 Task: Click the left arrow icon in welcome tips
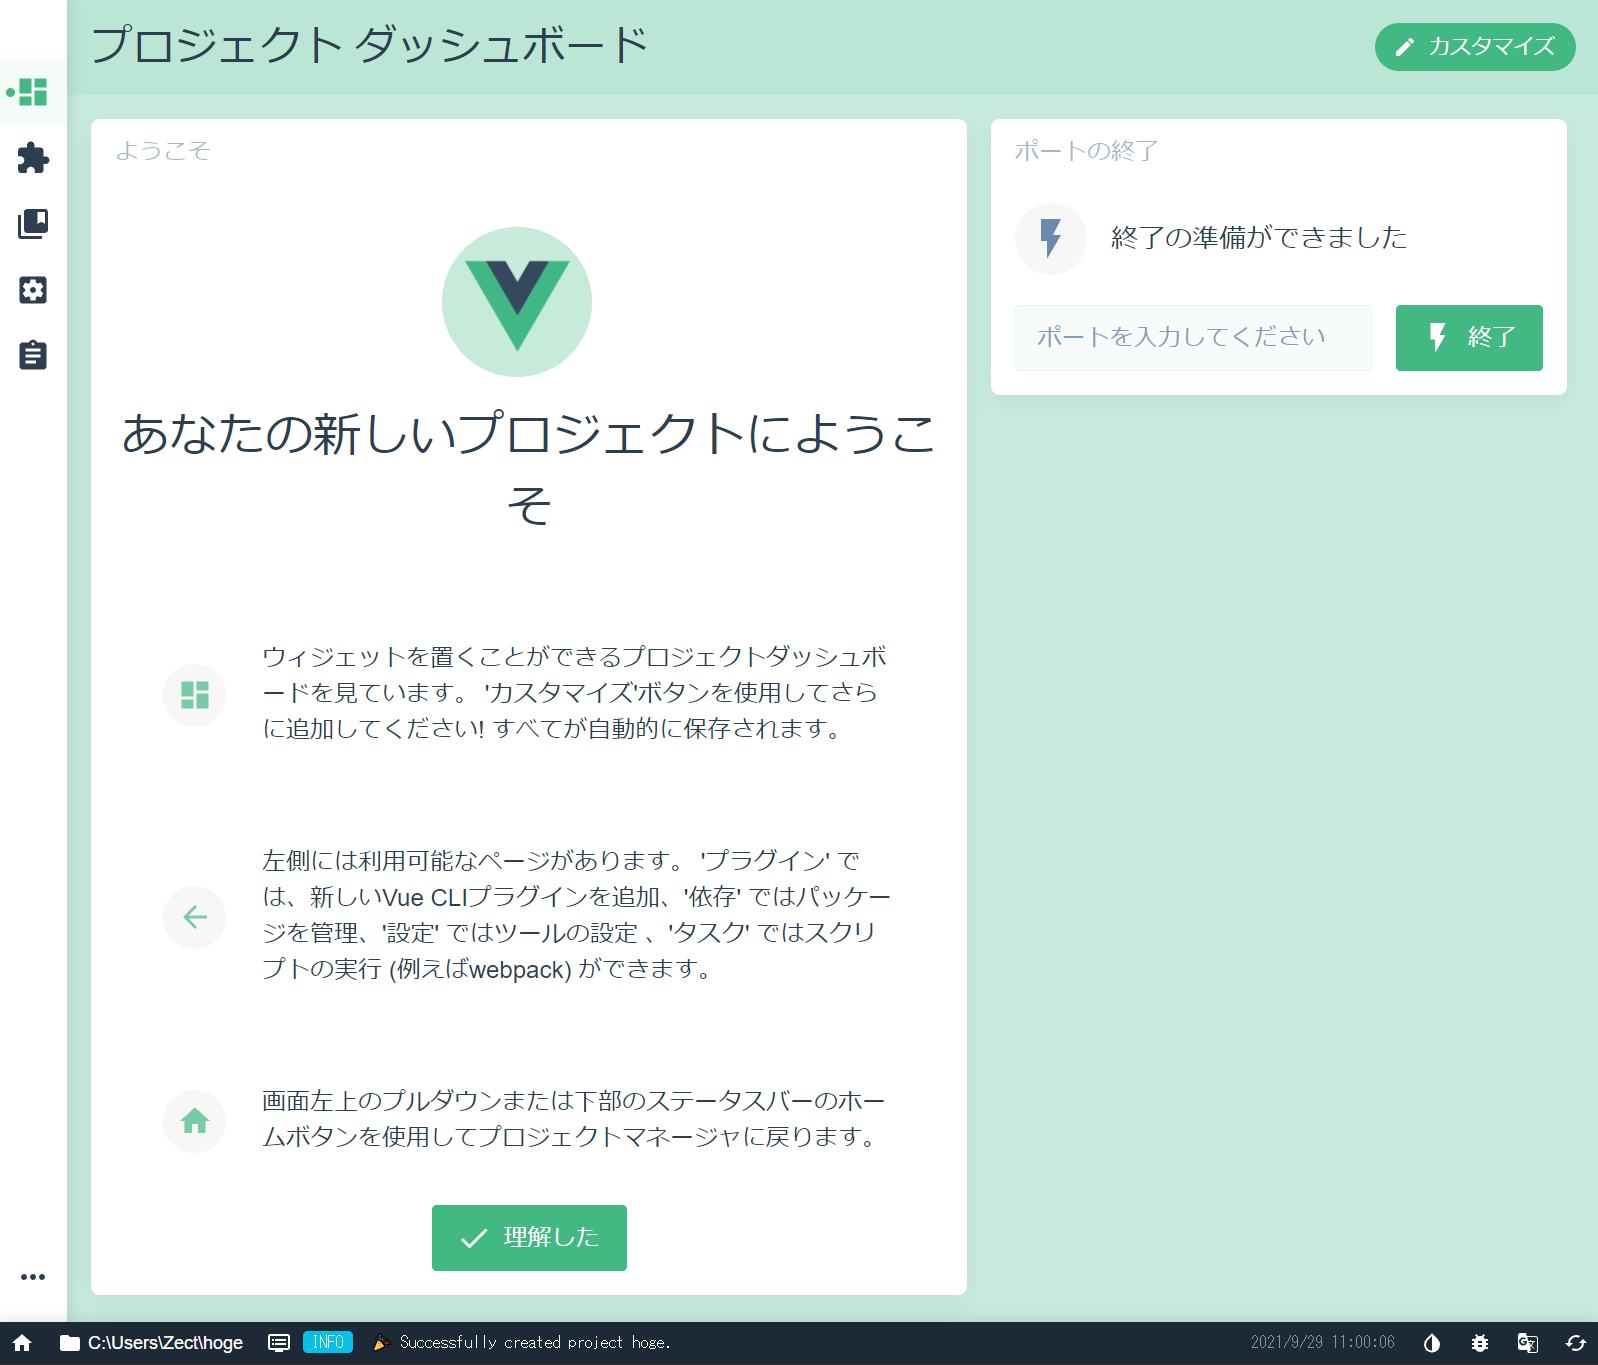point(195,917)
